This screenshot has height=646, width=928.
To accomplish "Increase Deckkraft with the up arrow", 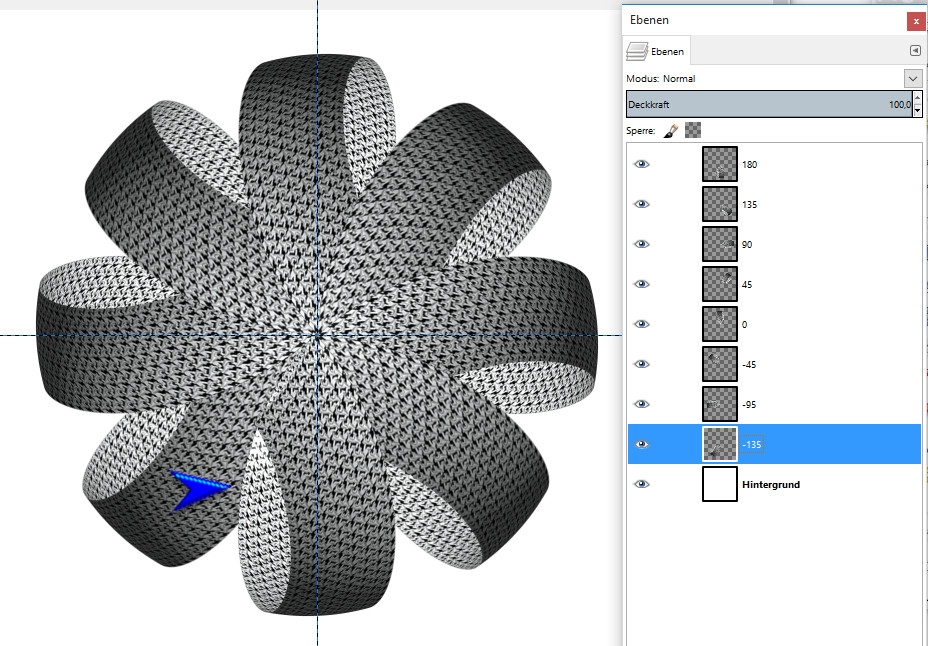I will point(918,98).
